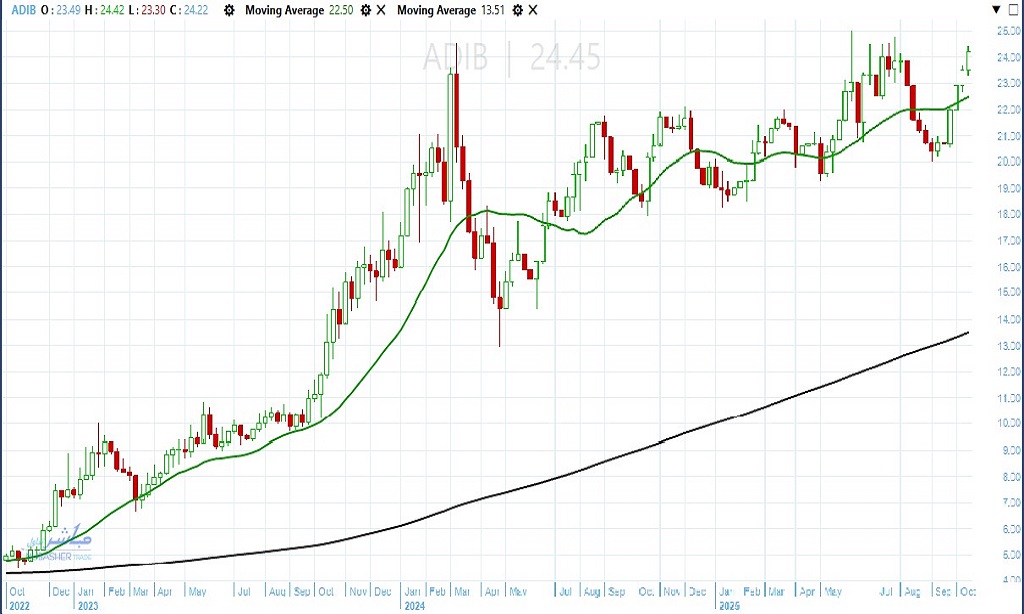Image resolution: width=1024 pixels, height=614 pixels.
Task: Click the maximize square icon at top right
Action: 1015,9
